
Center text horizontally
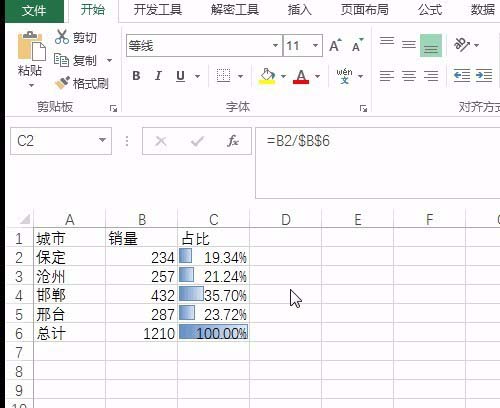409,76
